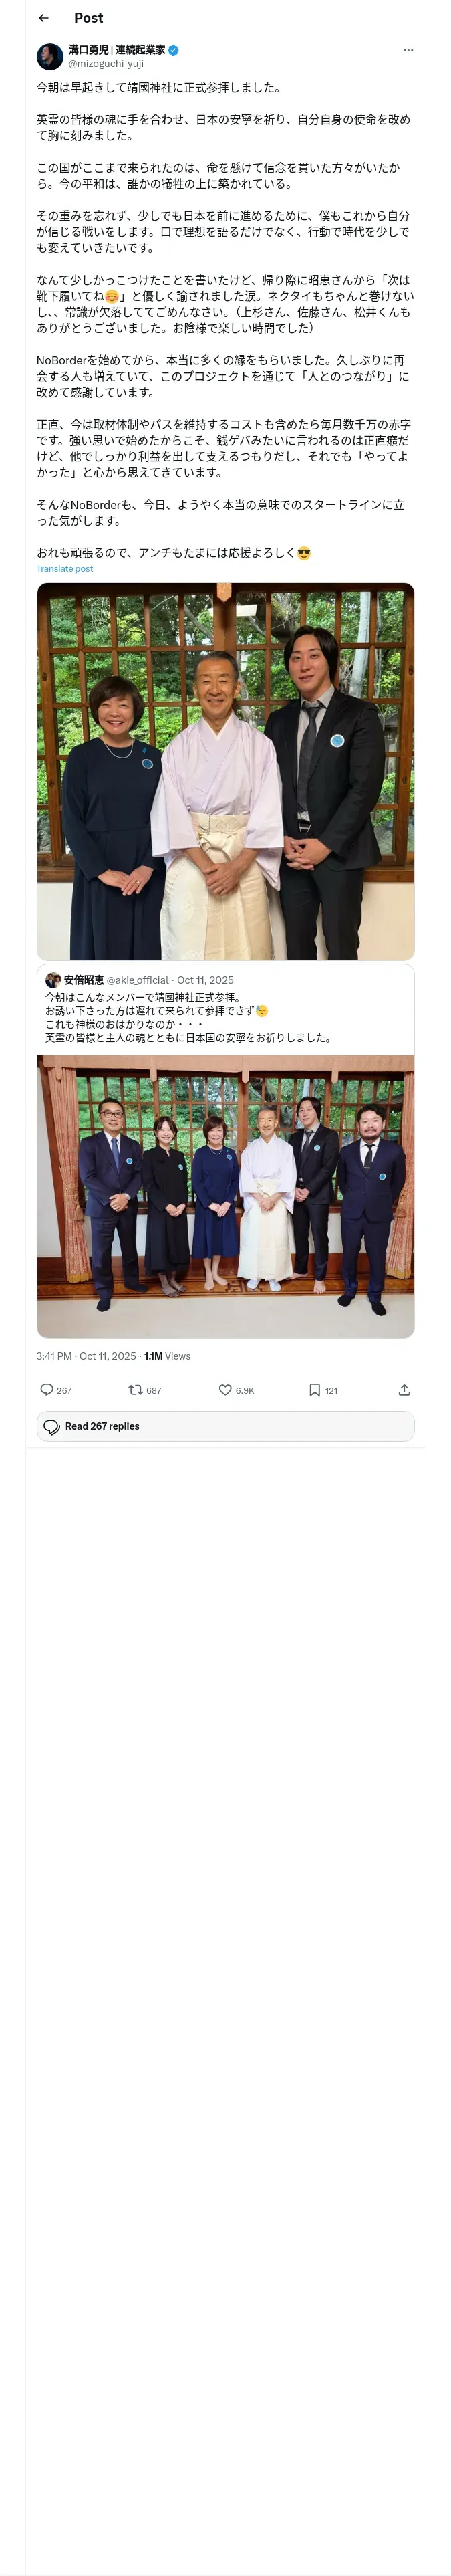
Task: Click the back arrow icon
Action: (x=44, y=18)
